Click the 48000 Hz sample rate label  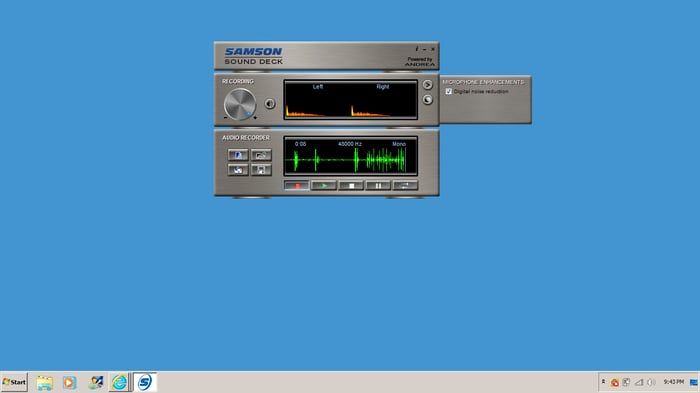(x=350, y=144)
